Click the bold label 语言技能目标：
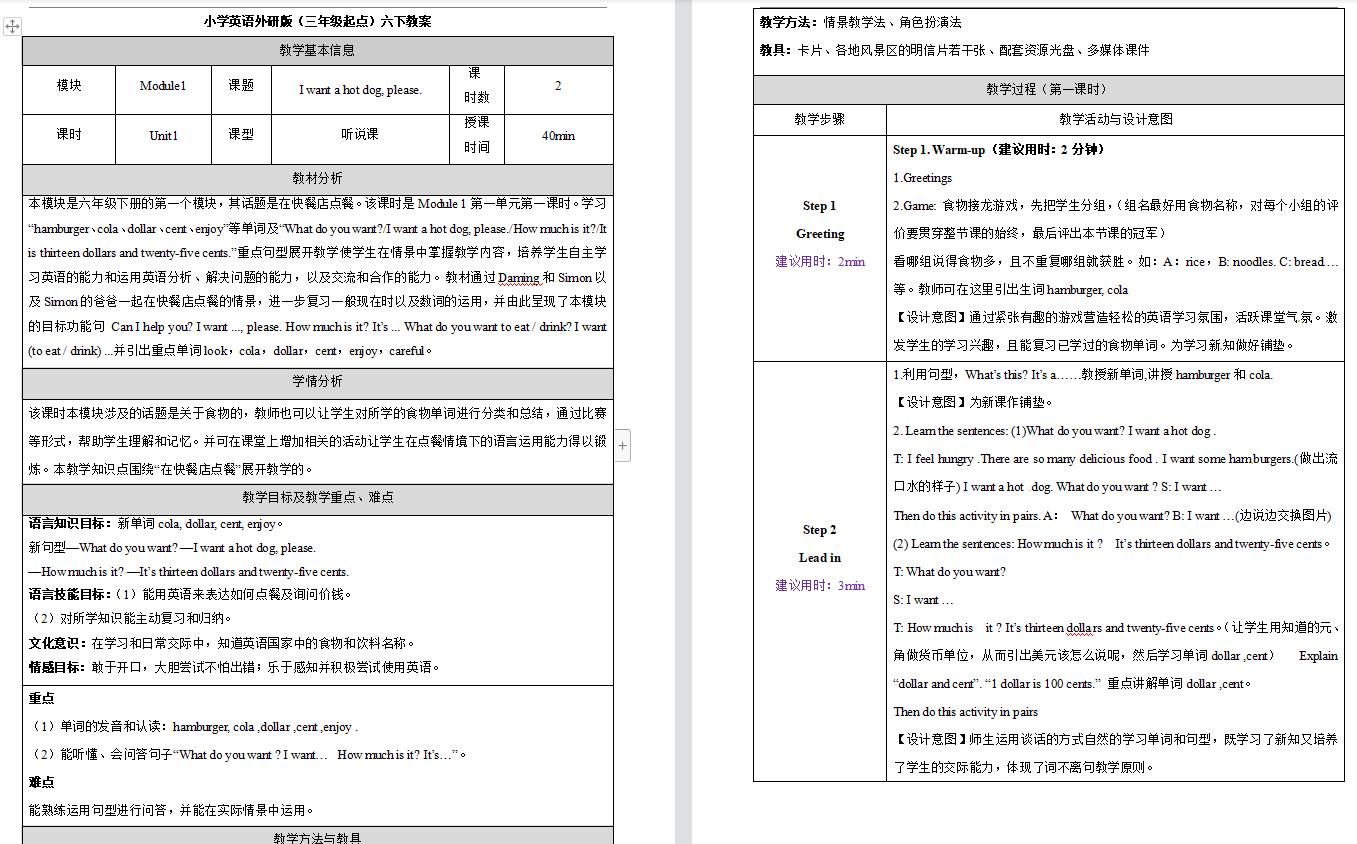This screenshot has height=844, width=1357. 71,595
